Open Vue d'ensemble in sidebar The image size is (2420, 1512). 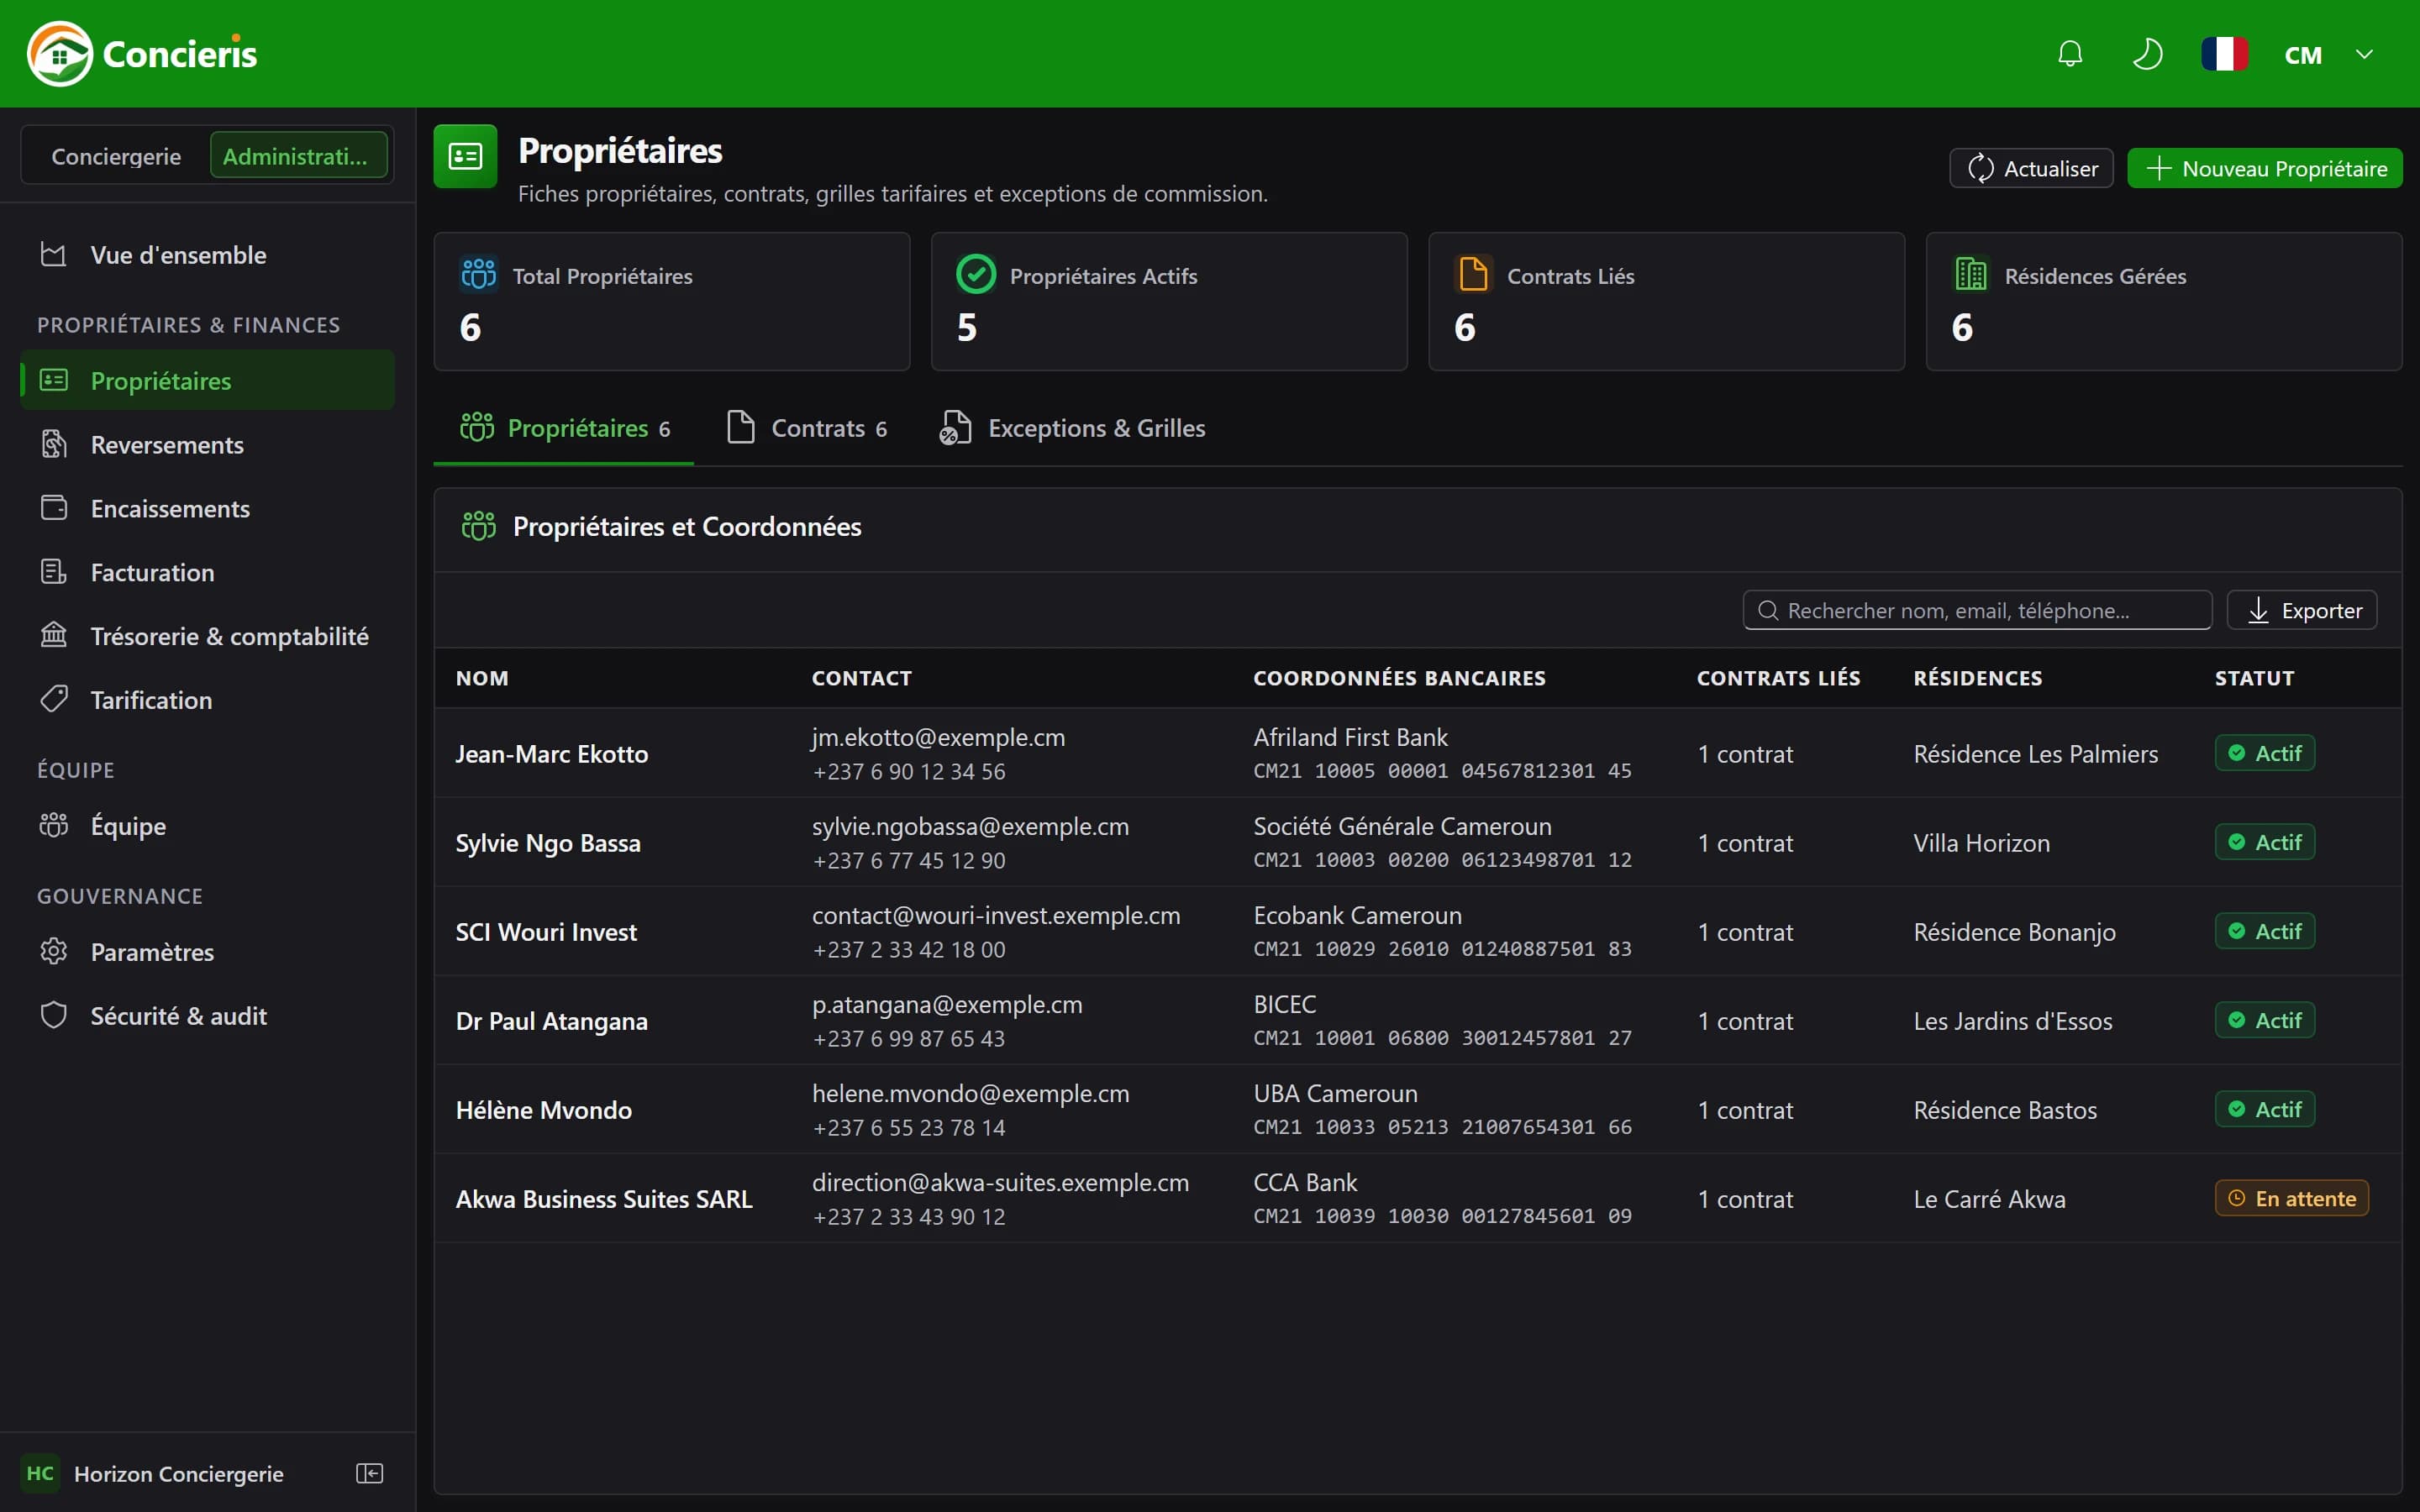[x=207, y=255]
